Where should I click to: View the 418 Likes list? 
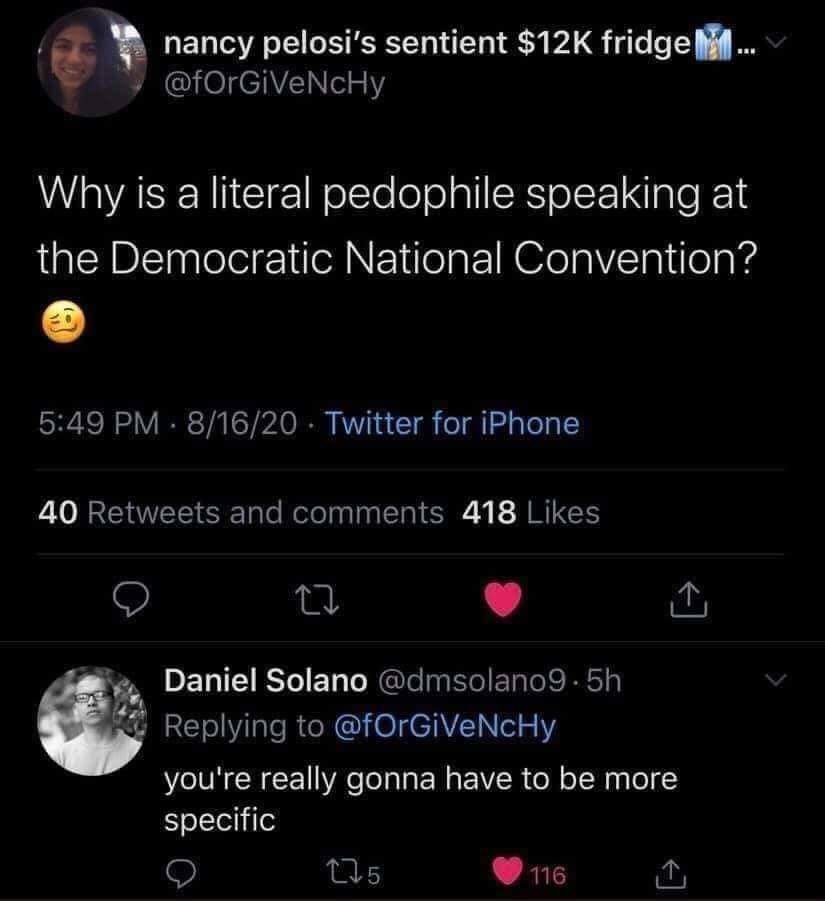pos(532,513)
